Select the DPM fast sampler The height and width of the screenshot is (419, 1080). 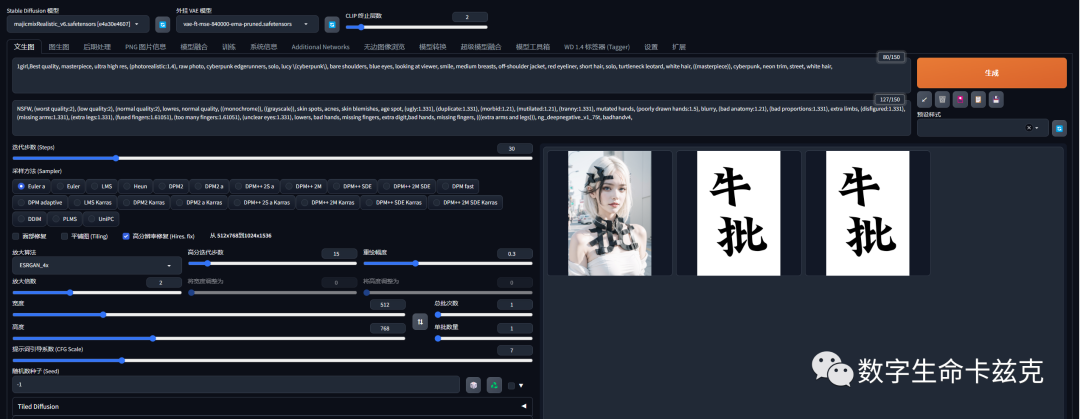[x=458, y=186]
